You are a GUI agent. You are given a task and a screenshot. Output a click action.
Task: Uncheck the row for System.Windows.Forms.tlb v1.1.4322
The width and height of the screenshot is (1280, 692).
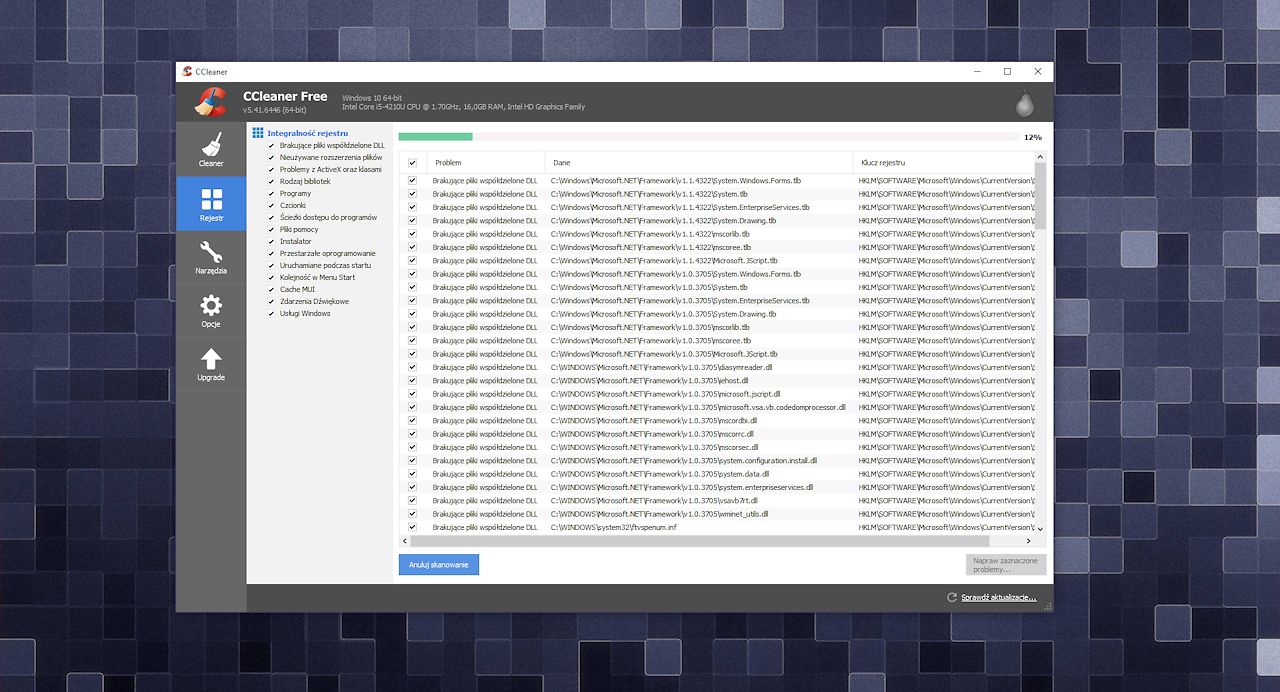click(412, 180)
